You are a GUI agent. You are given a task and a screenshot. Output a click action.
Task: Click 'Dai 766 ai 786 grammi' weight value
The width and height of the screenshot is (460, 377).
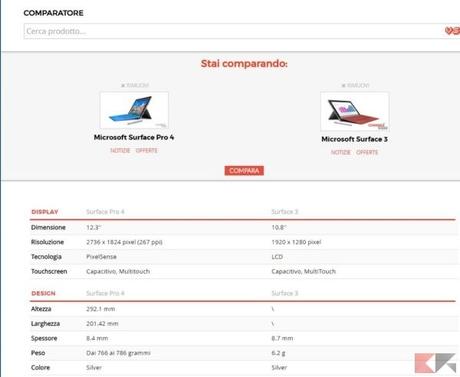(118, 353)
